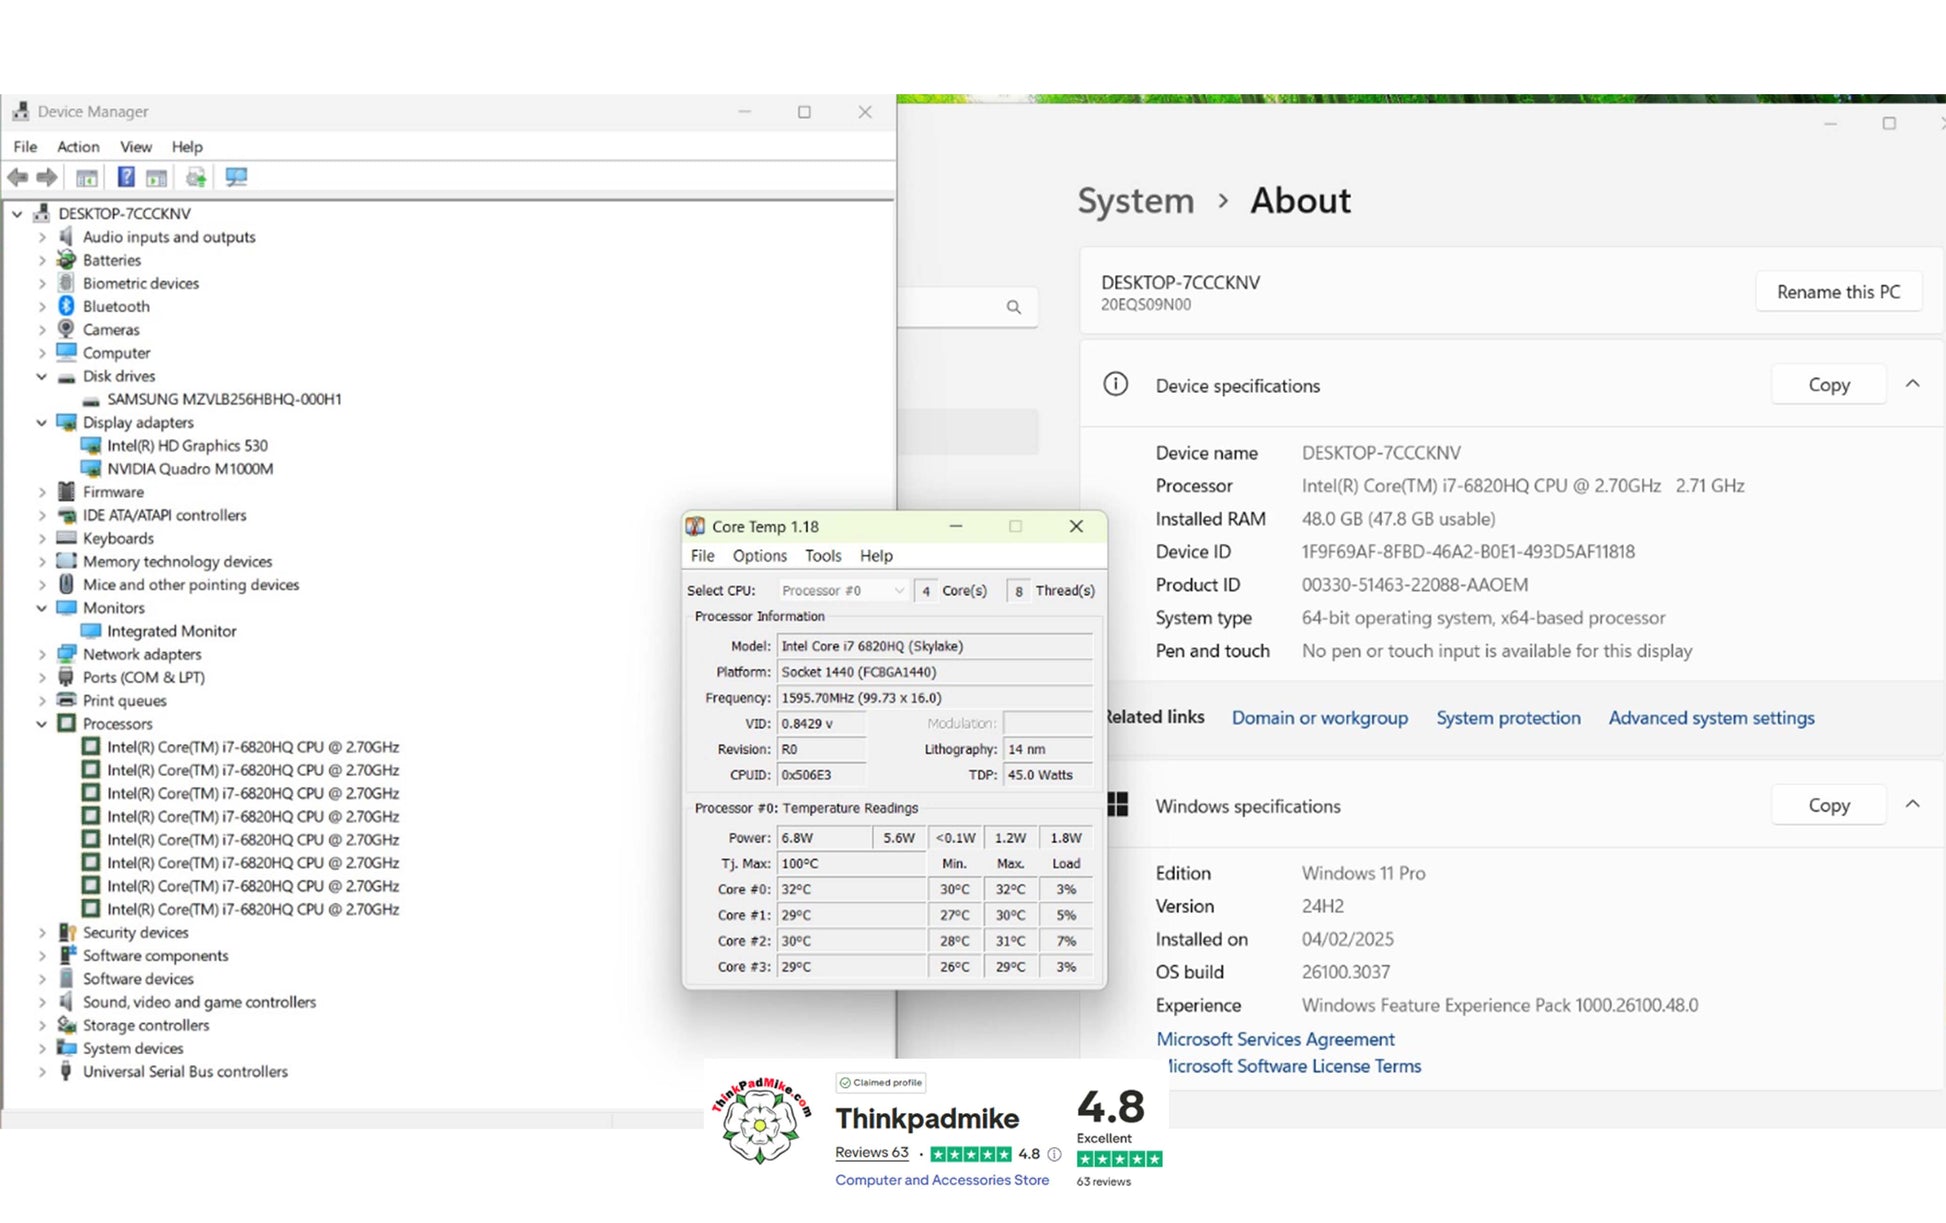Expand the Network adapters node
This screenshot has width=1946, height=1223.
(42, 654)
